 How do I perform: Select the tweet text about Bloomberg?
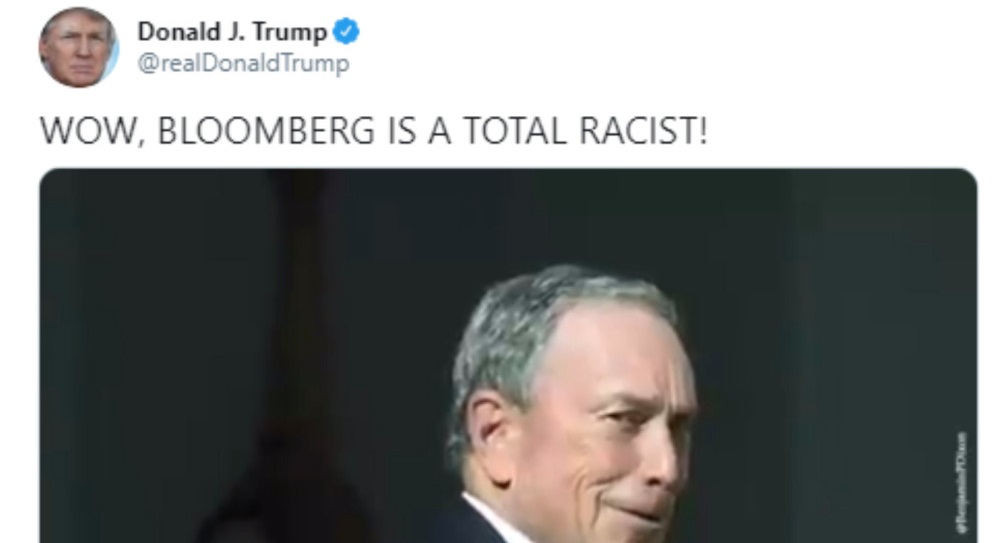[374, 131]
